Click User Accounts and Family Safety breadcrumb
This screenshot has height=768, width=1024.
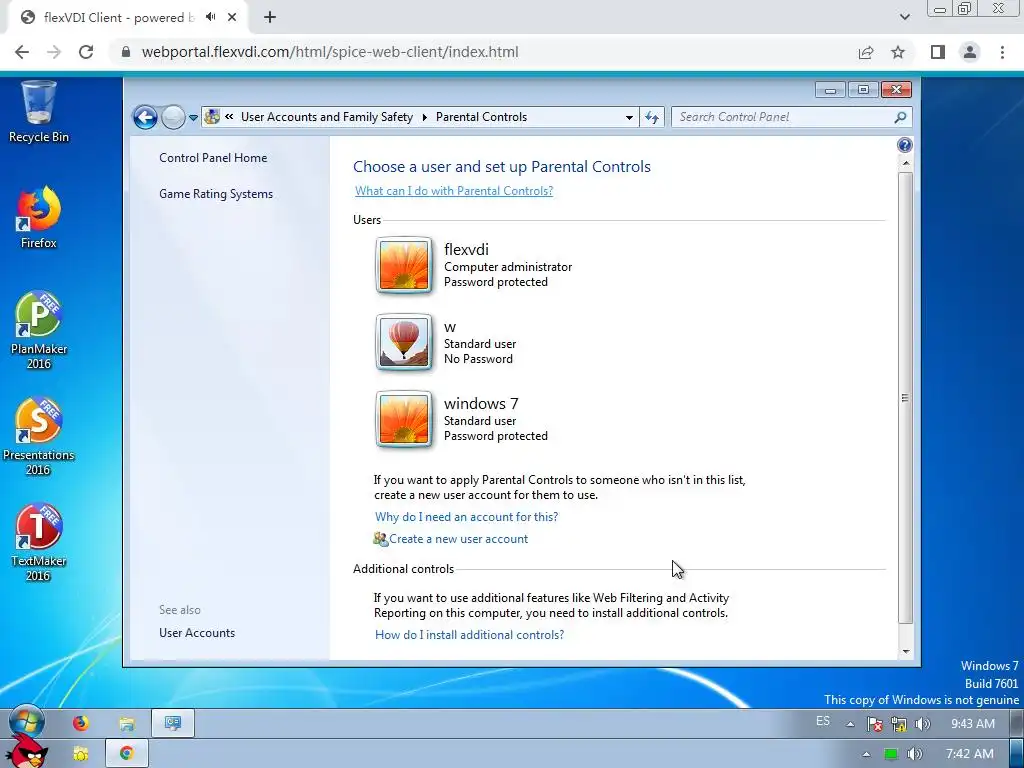pos(327,117)
